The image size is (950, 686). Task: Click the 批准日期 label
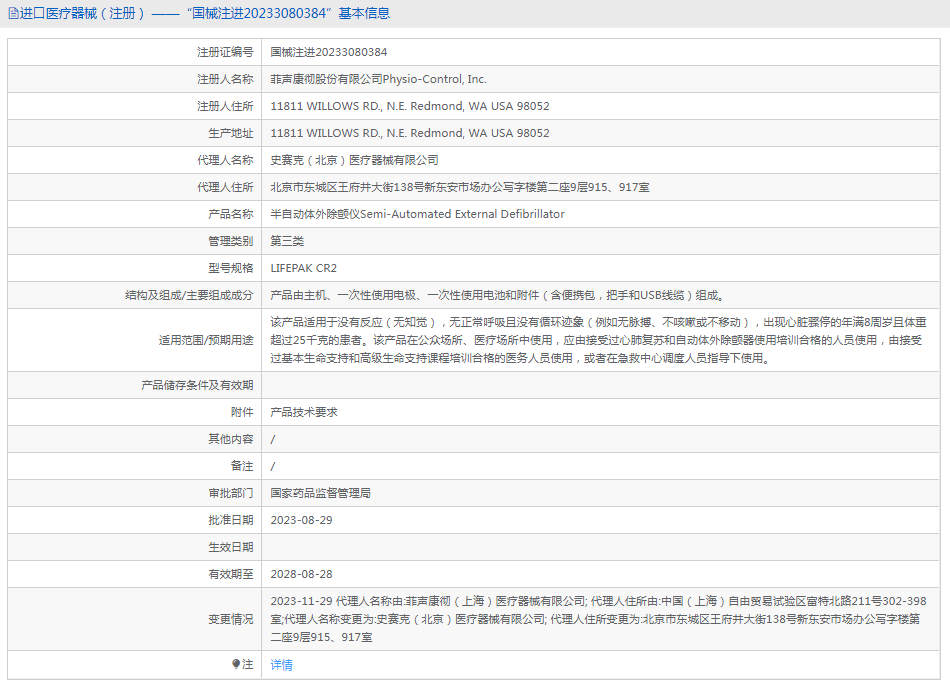point(230,520)
